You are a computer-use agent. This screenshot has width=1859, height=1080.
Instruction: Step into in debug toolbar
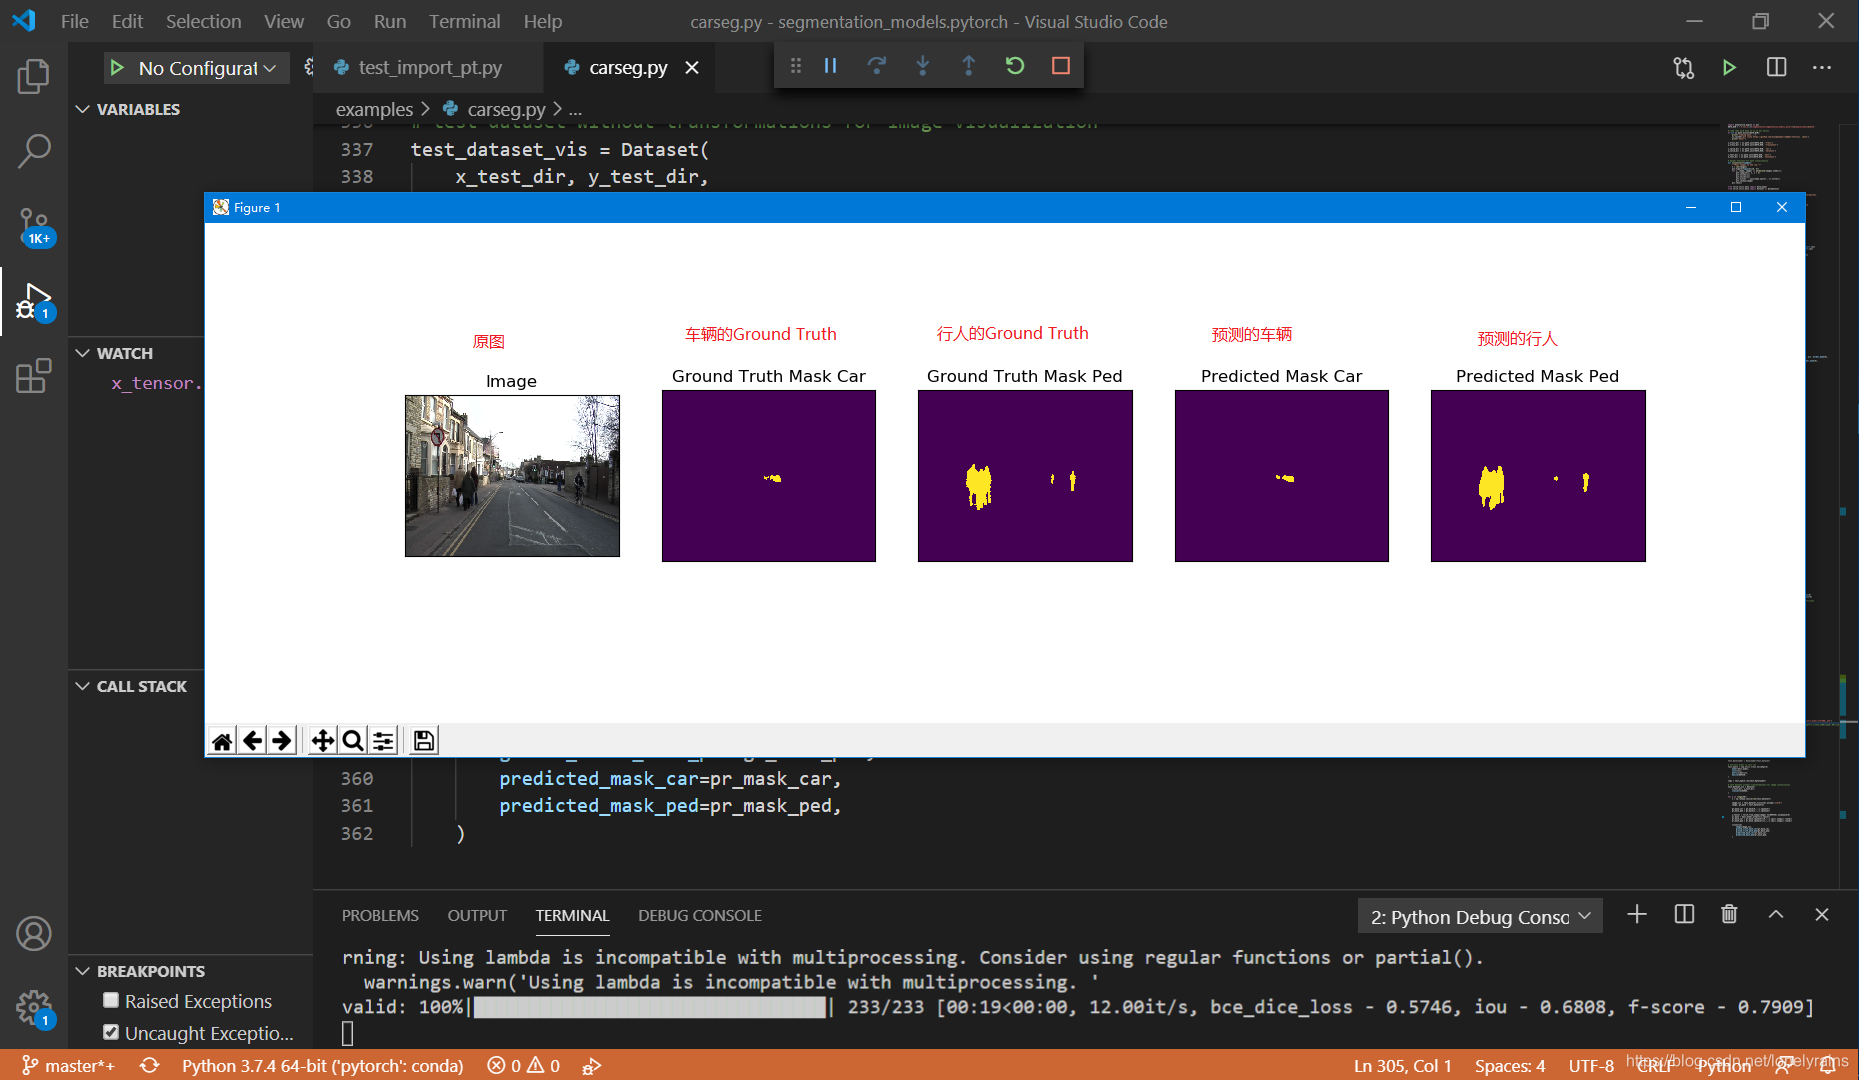coord(922,66)
